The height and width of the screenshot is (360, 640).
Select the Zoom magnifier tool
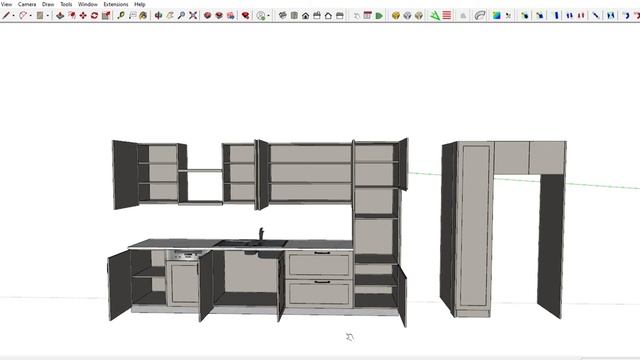pyautogui.click(x=181, y=16)
